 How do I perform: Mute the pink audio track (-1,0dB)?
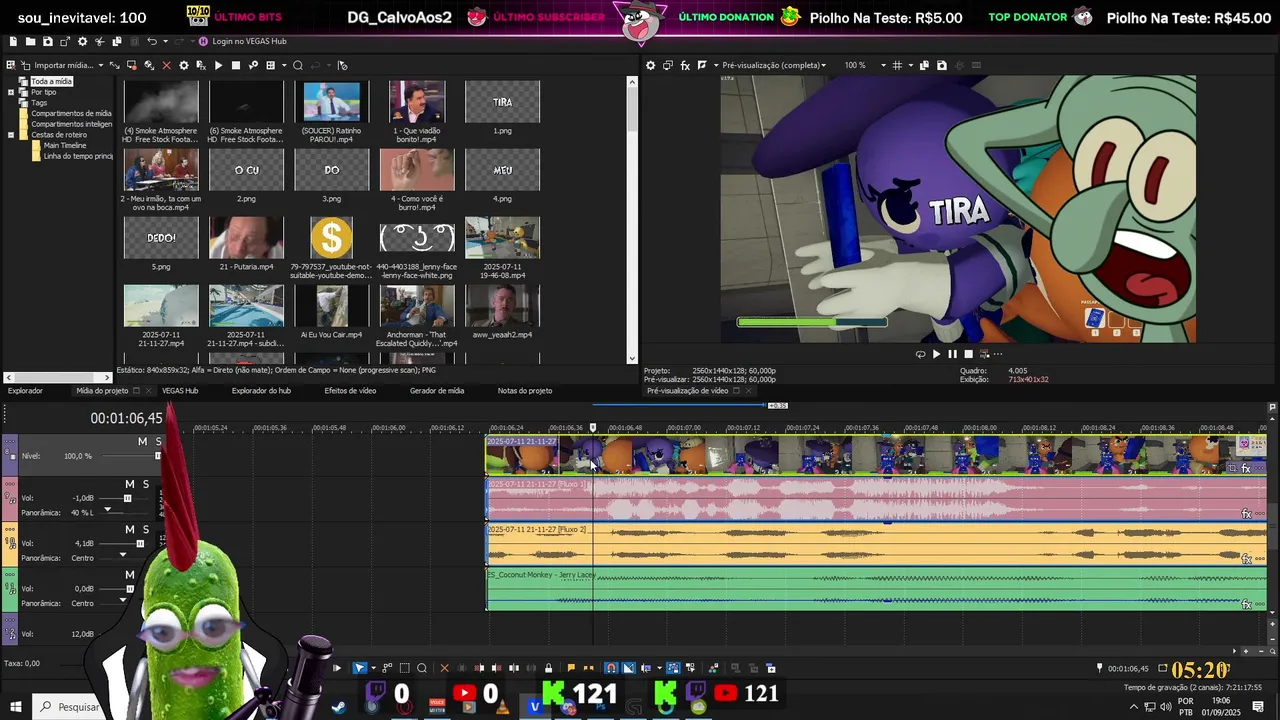130,485
